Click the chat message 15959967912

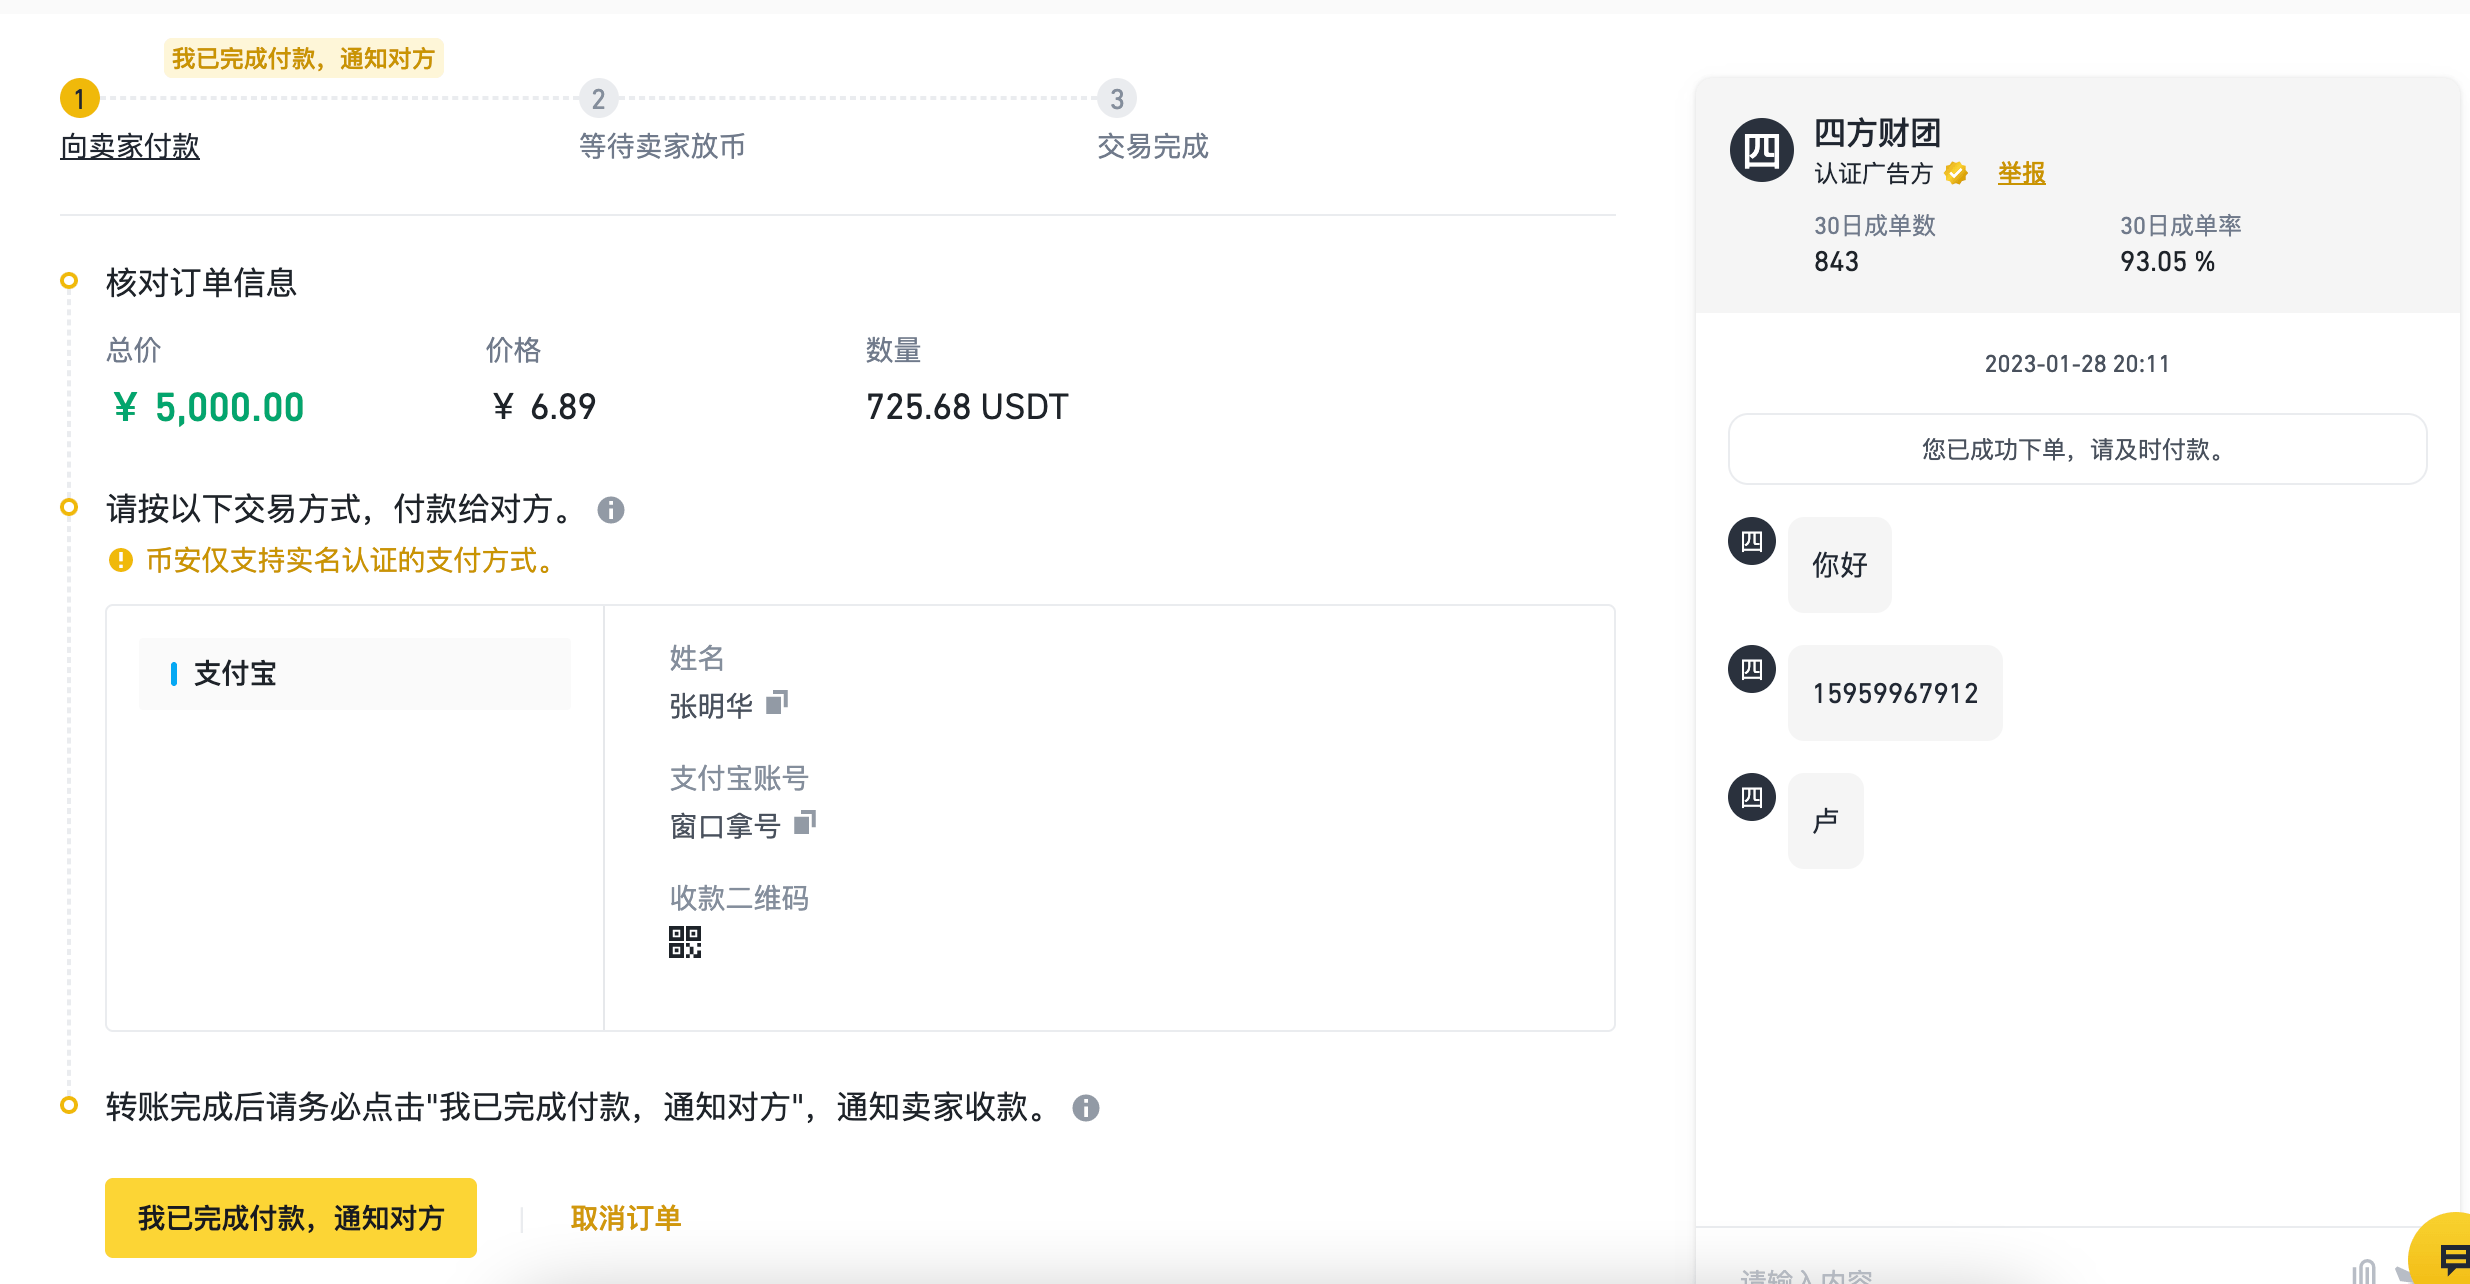coord(1895,693)
